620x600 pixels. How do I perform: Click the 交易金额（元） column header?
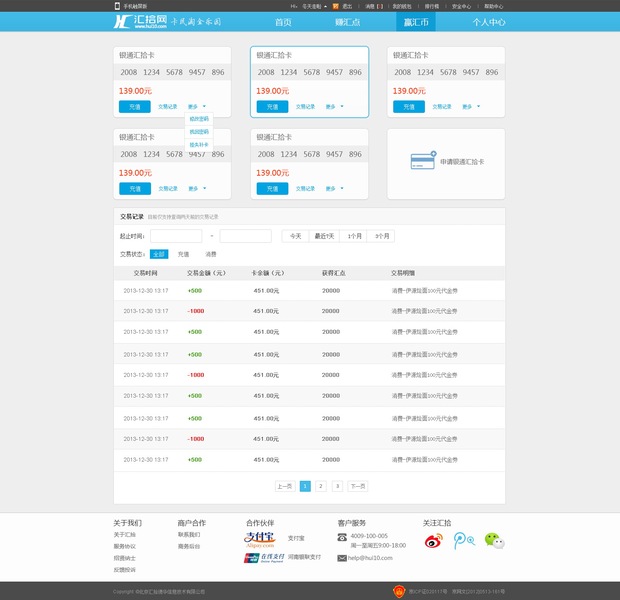click(206, 273)
